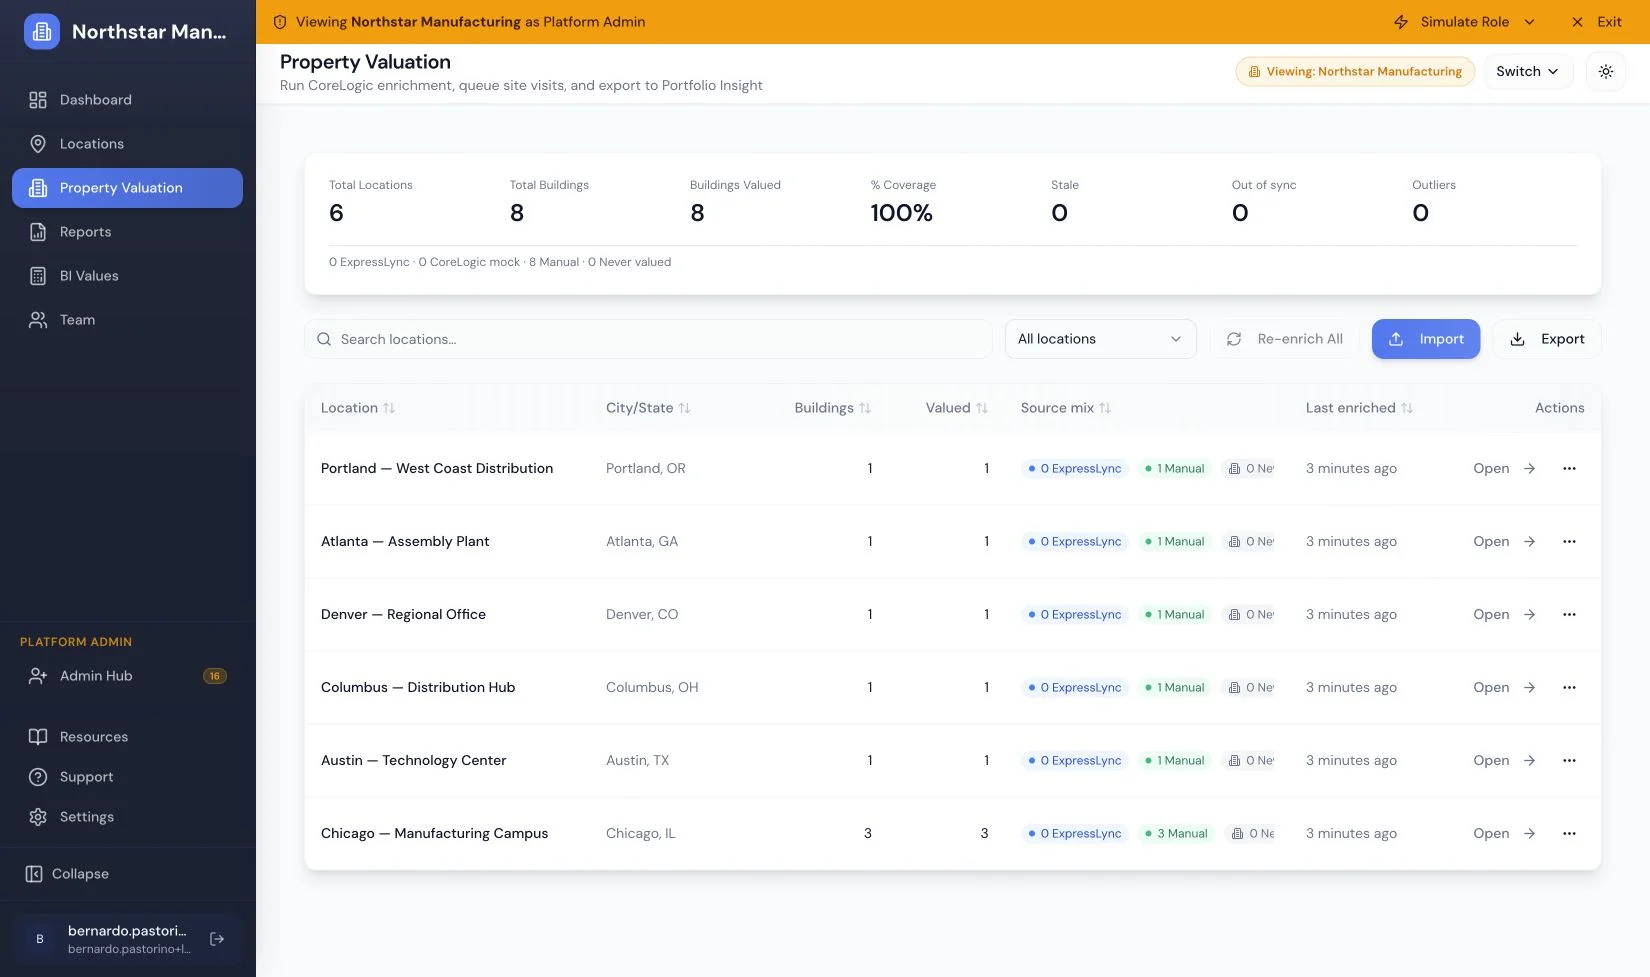Click the log out icon beside bernardo.pastorino
Image resolution: width=1650 pixels, height=977 pixels.
[217, 939]
